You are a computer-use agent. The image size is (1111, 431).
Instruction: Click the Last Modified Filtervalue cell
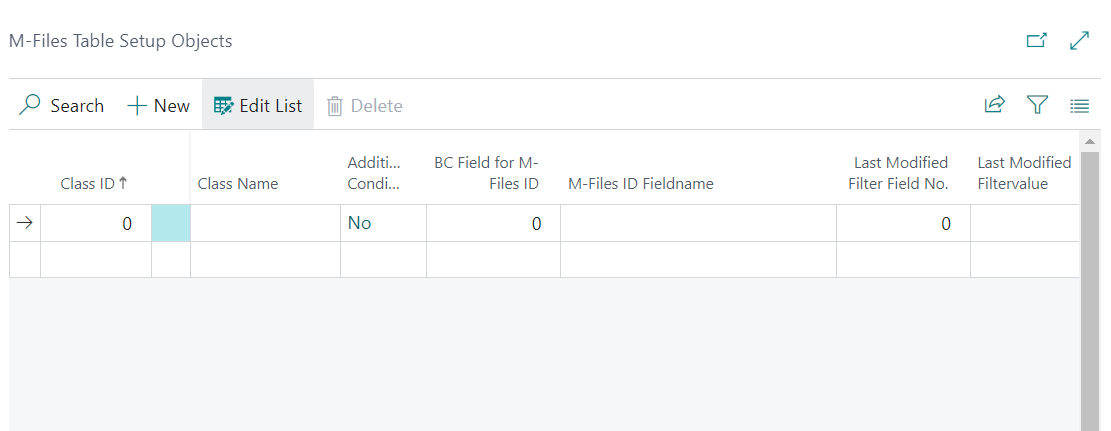[1025, 223]
